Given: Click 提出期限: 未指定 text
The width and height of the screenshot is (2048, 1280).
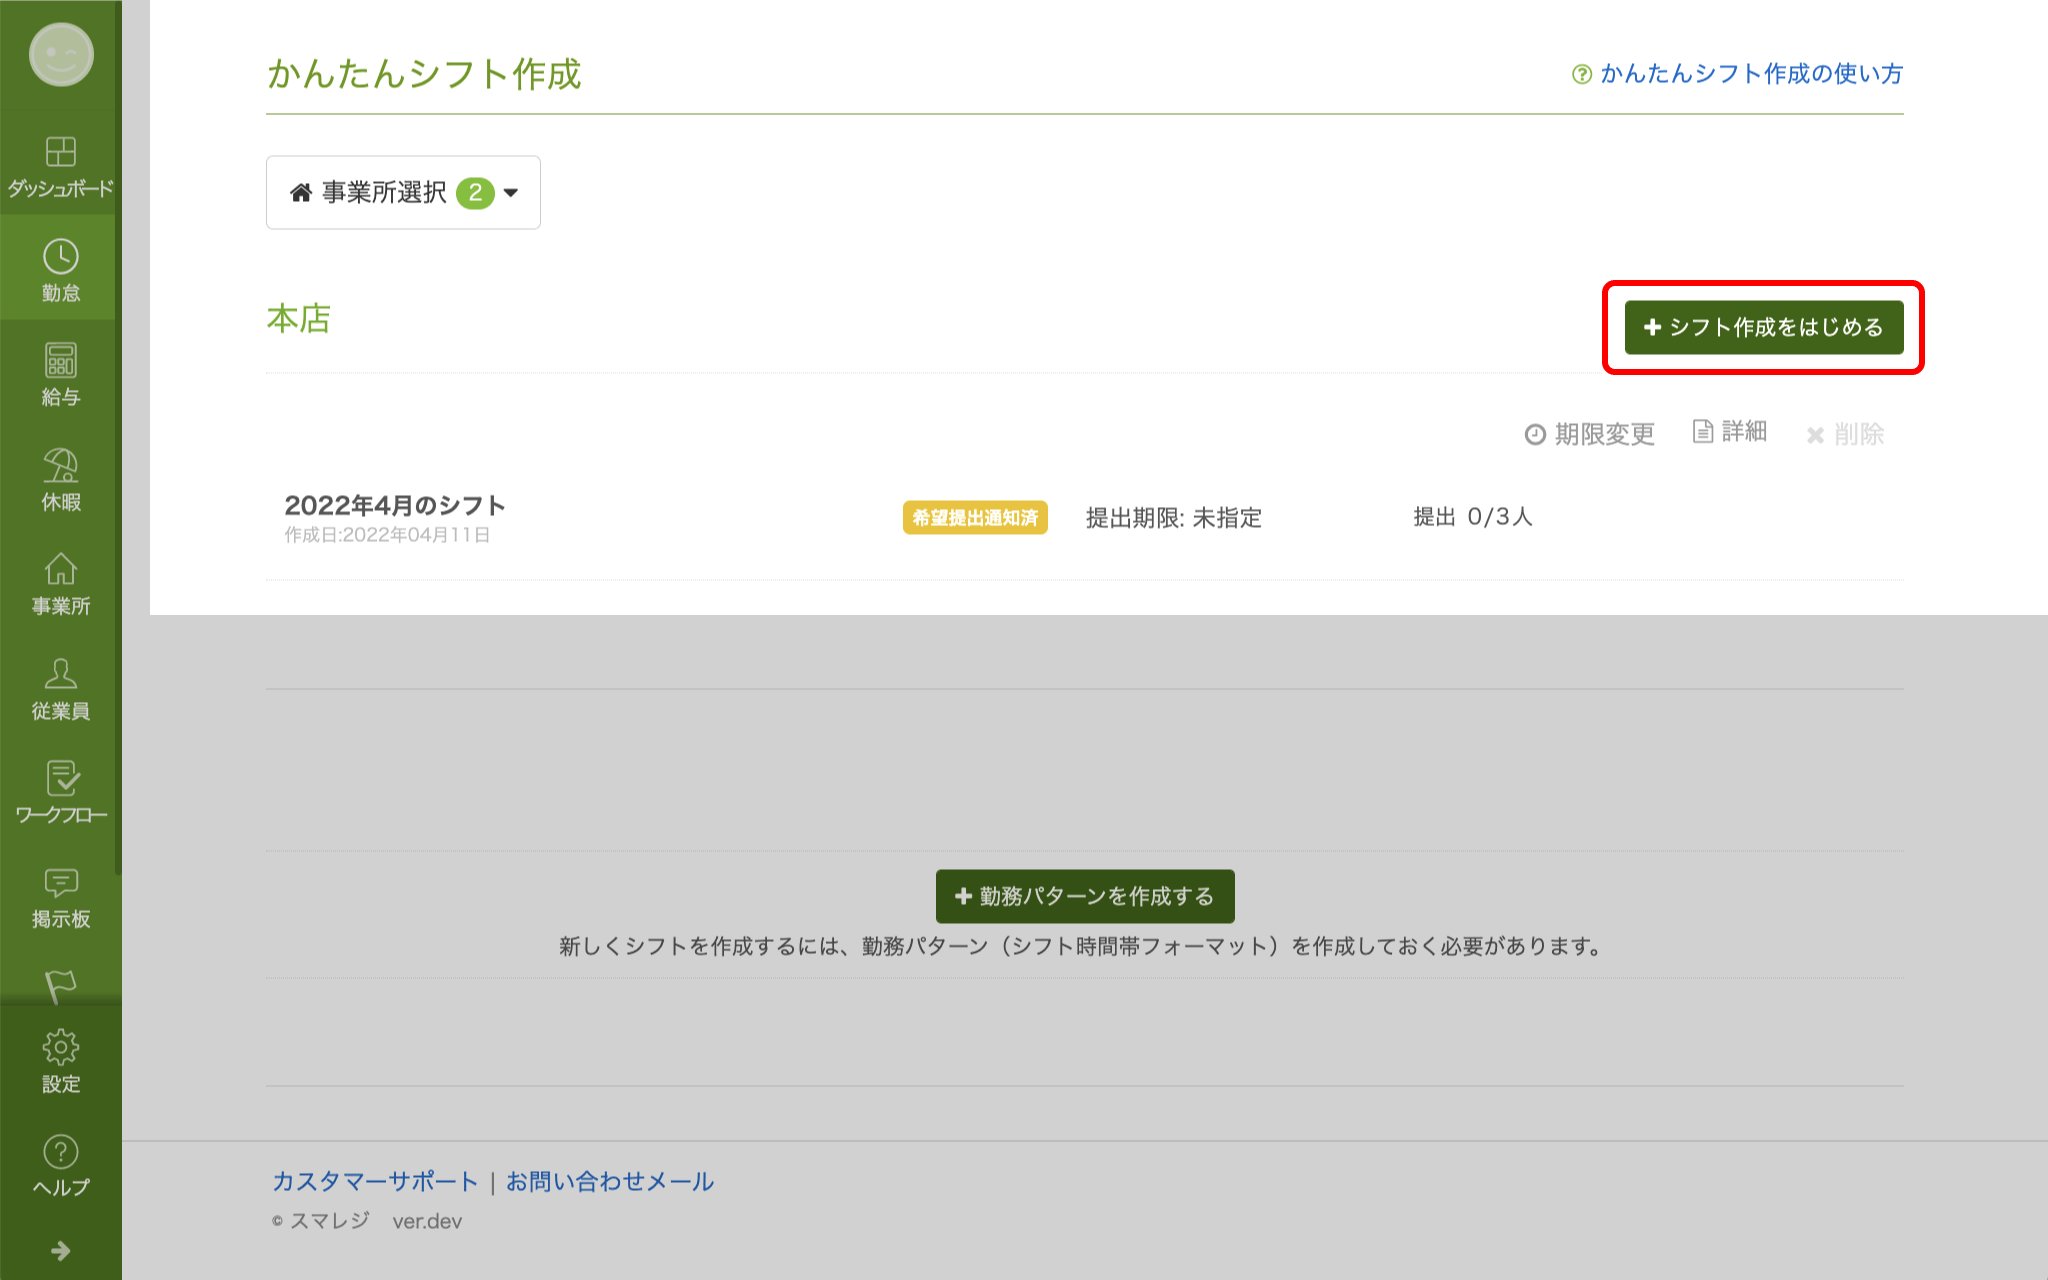Looking at the screenshot, I should point(1174,518).
